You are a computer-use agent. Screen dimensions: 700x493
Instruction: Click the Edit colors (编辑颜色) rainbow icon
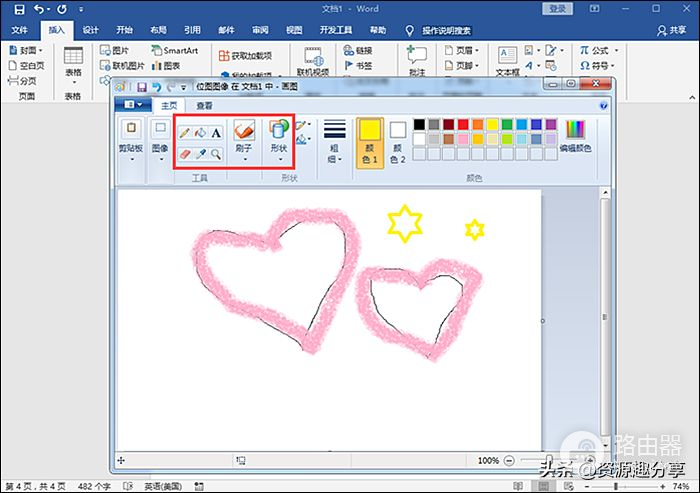(575, 130)
